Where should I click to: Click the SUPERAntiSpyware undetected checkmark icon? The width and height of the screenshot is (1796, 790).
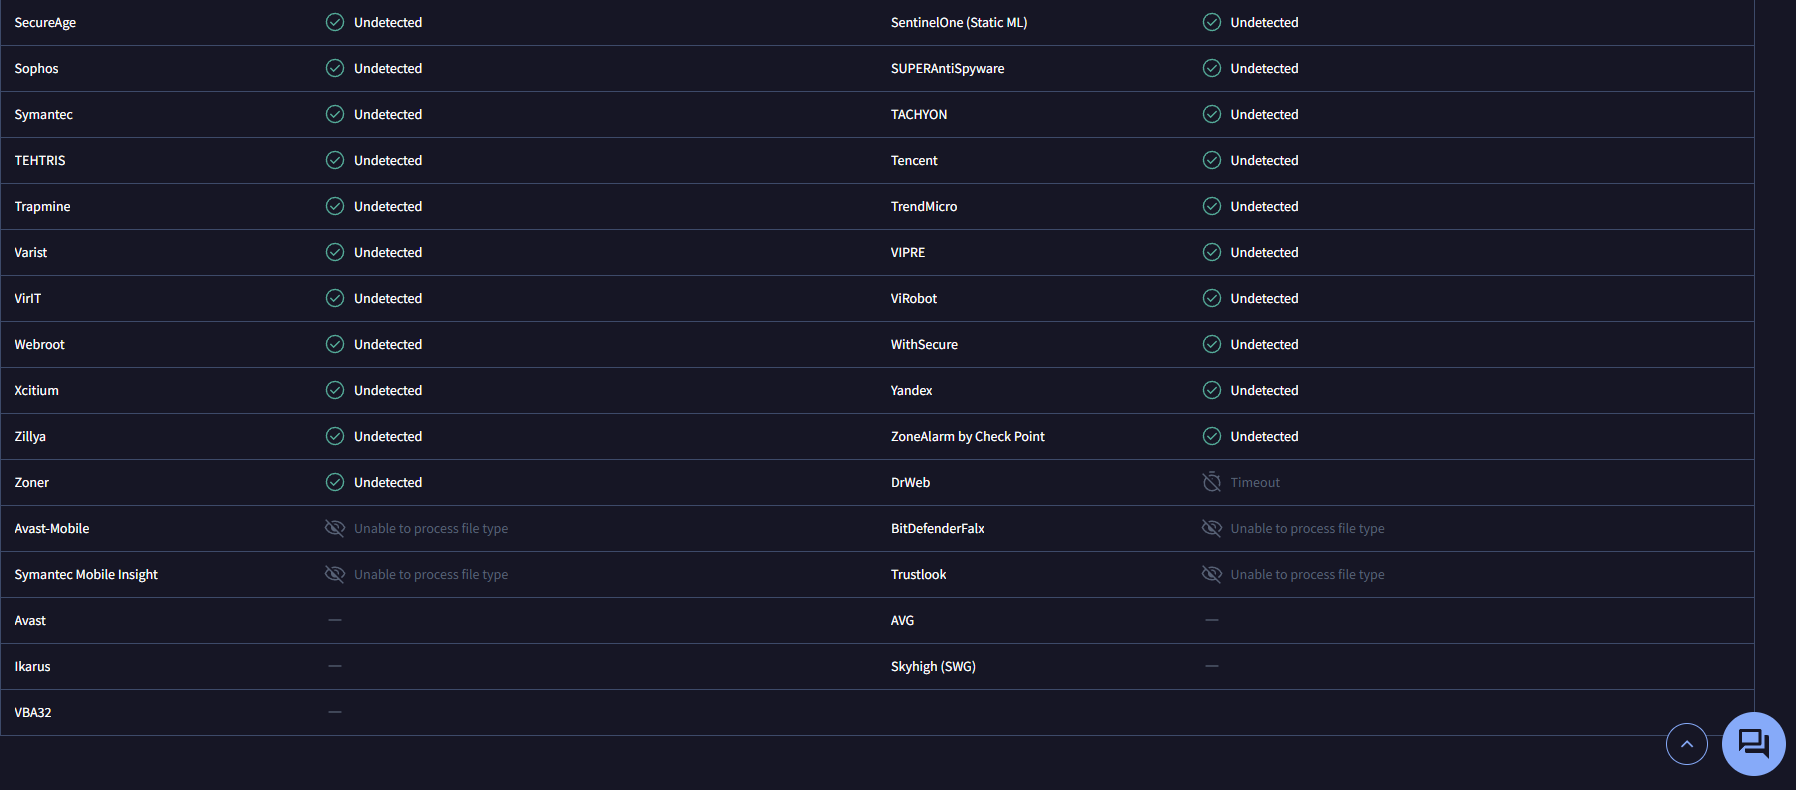(x=1212, y=68)
